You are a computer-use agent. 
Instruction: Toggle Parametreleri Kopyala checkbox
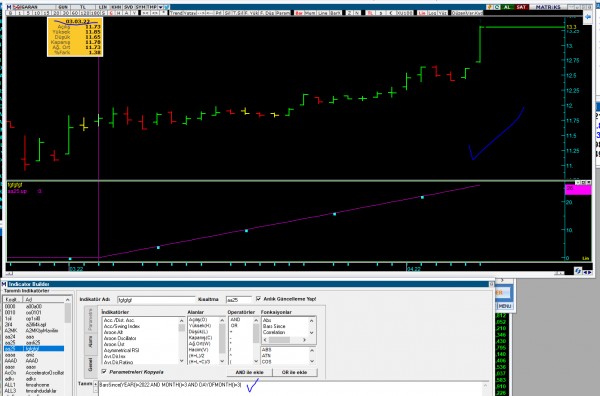point(104,372)
